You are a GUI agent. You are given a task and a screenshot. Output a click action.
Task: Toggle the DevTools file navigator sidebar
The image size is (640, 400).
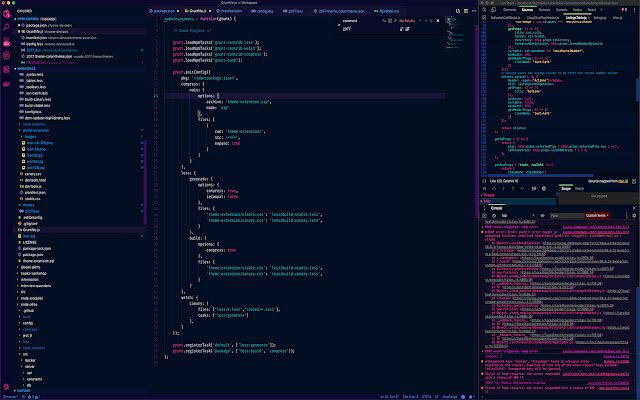click(x=484, y=18)
